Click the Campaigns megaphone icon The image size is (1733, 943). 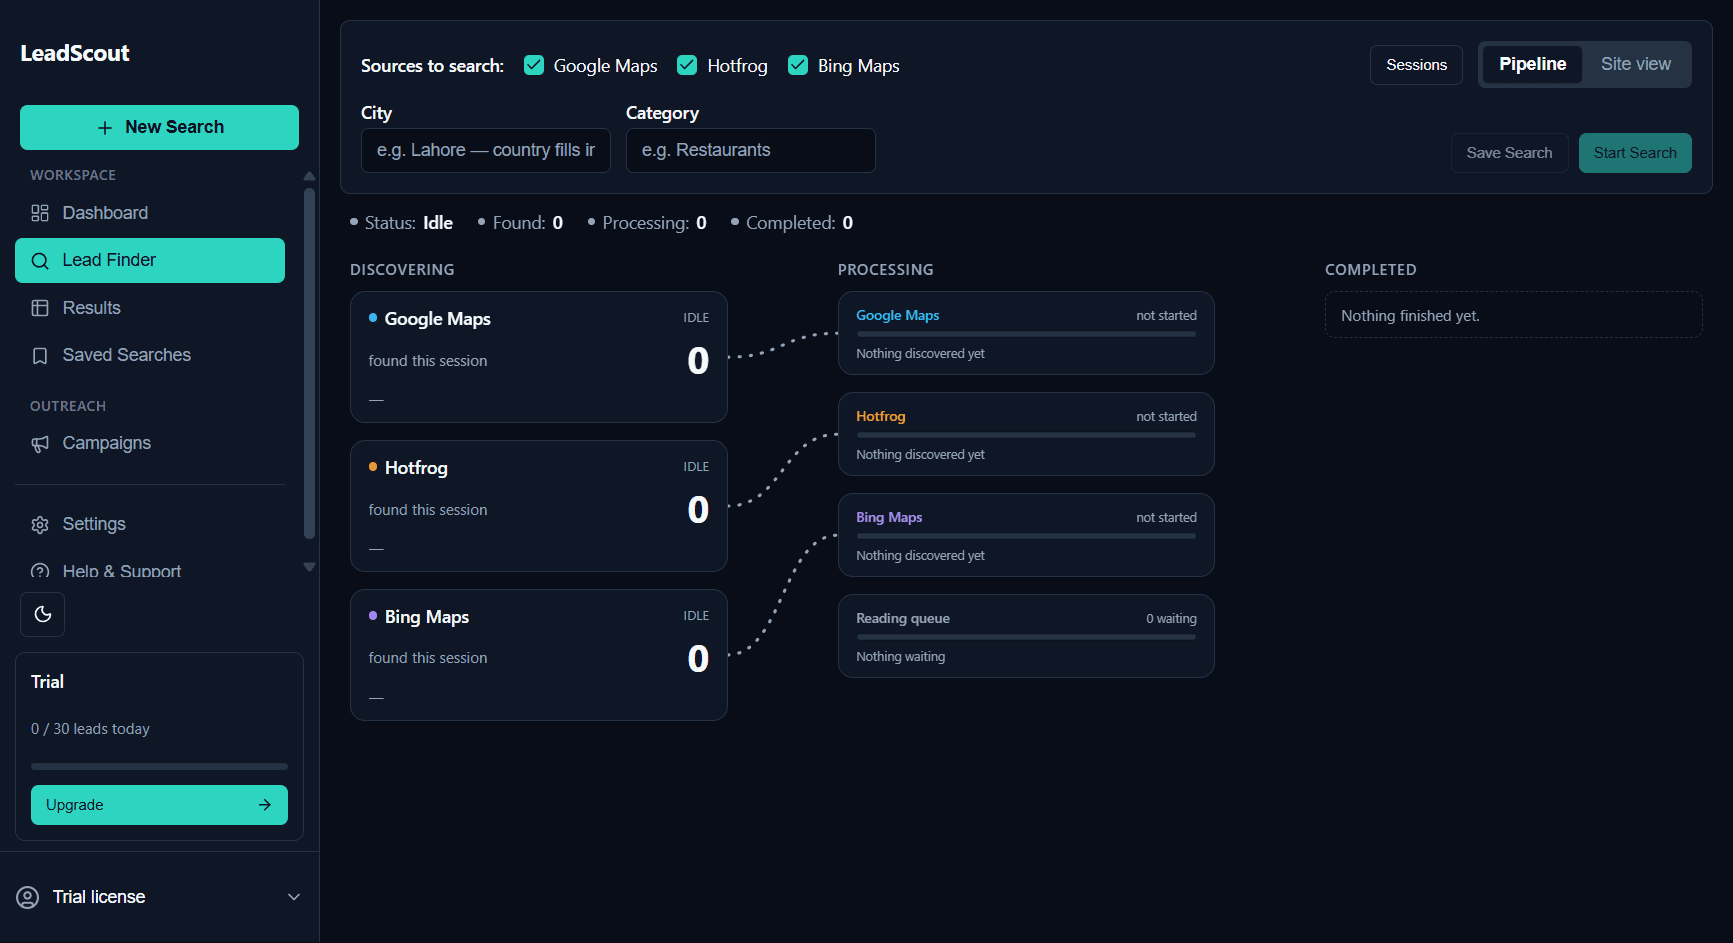[x=40, y=444]
